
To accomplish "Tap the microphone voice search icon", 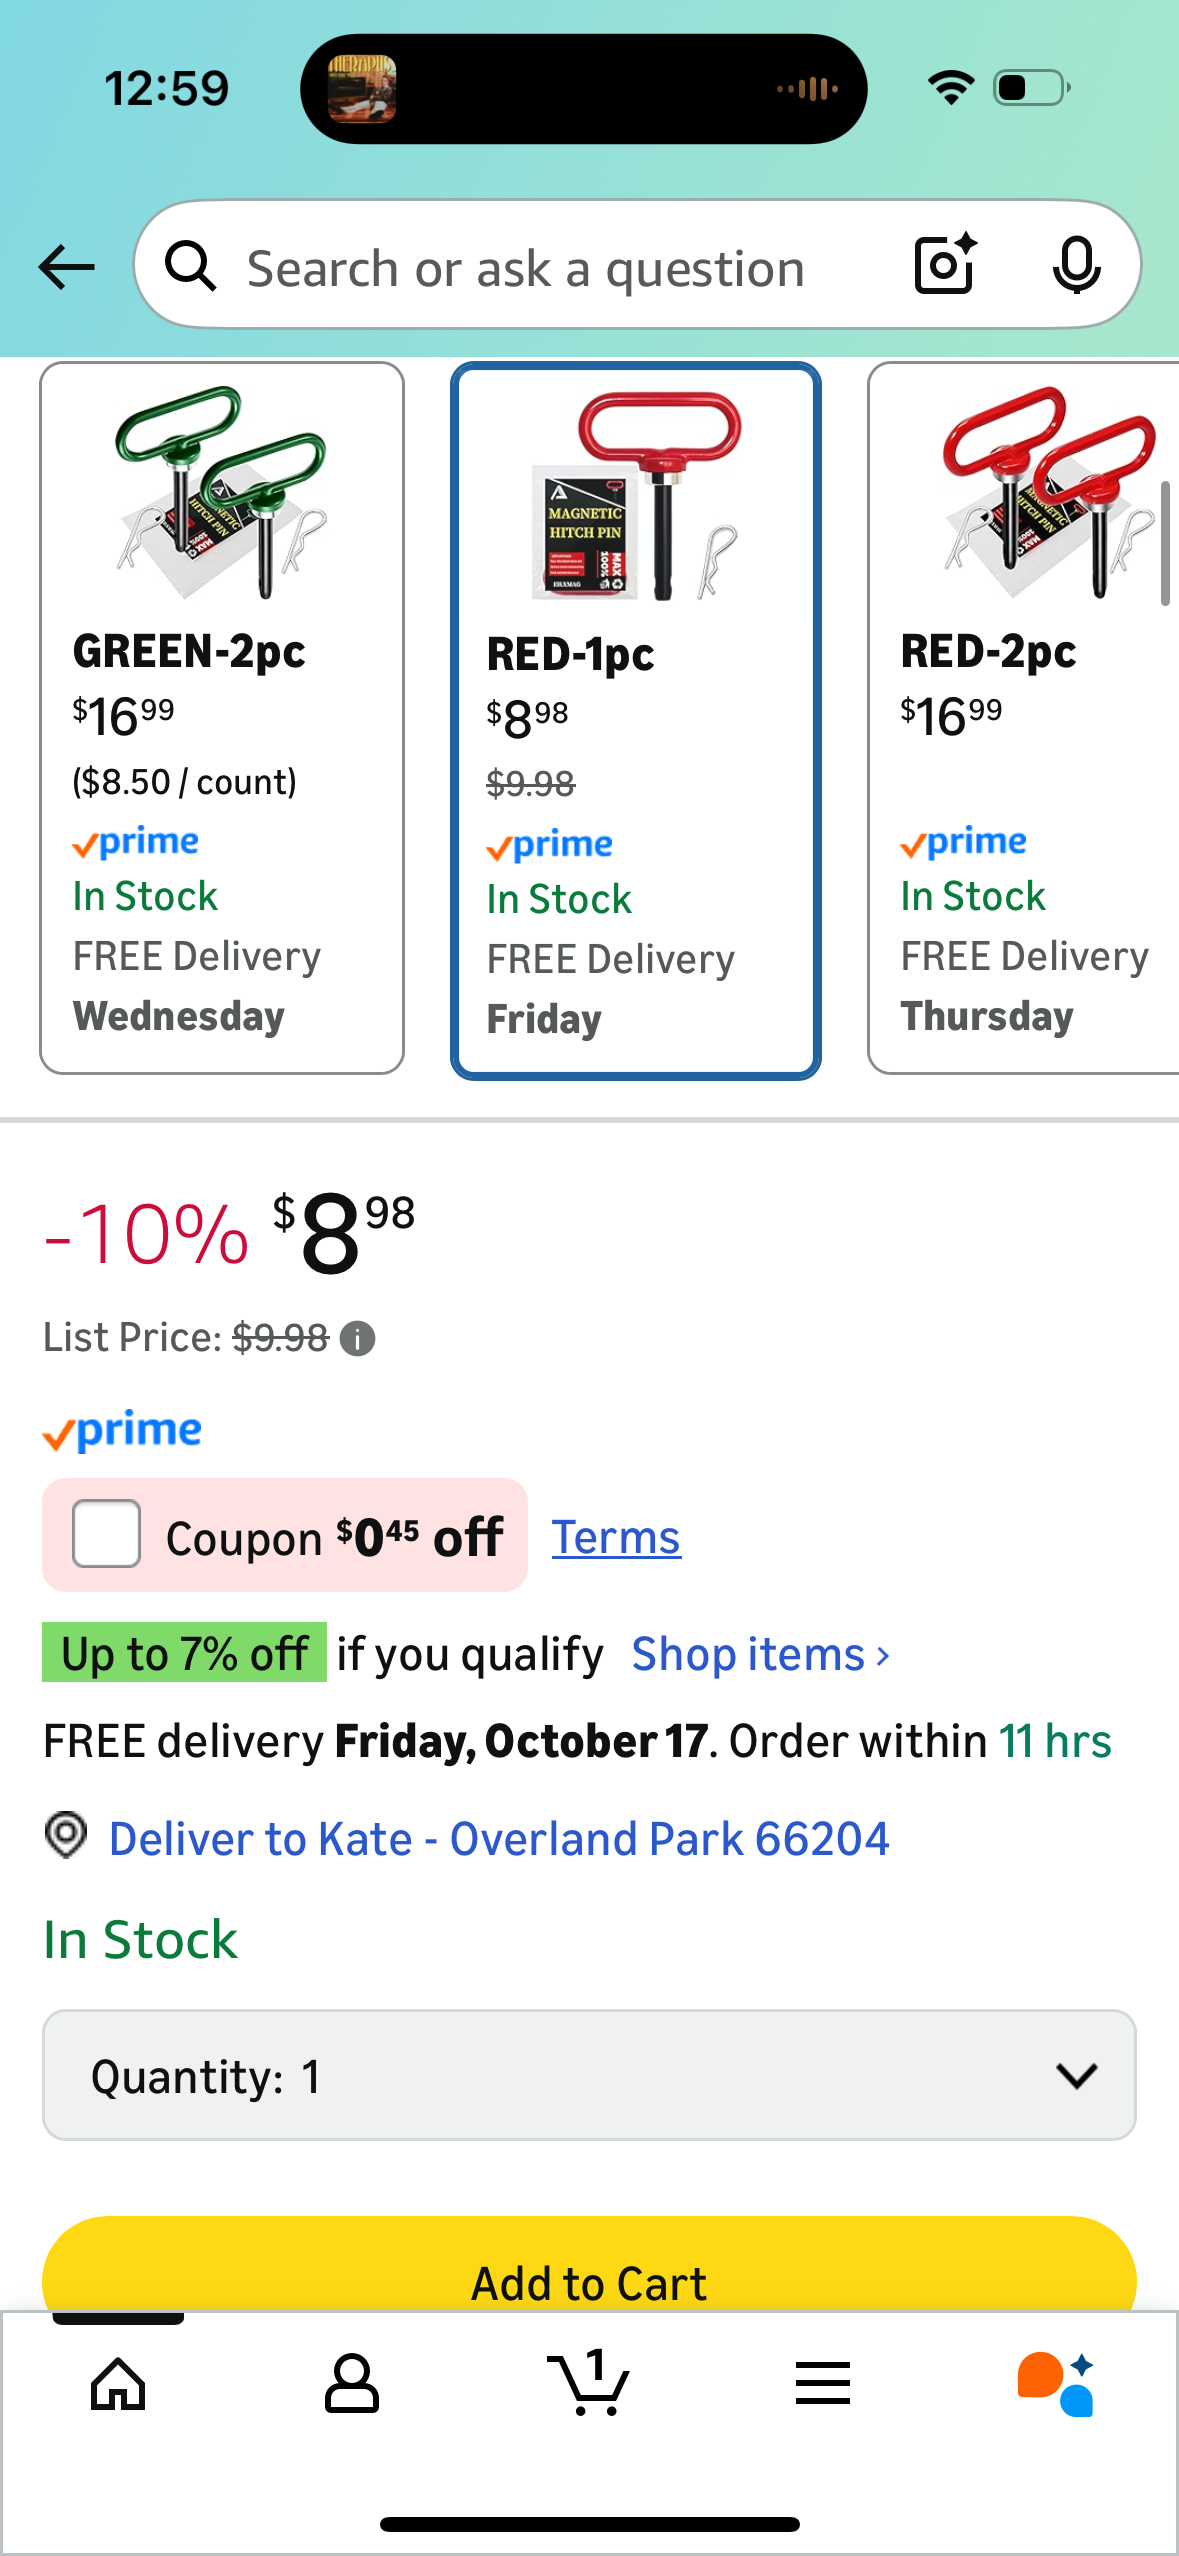I will coord(1076,265).
